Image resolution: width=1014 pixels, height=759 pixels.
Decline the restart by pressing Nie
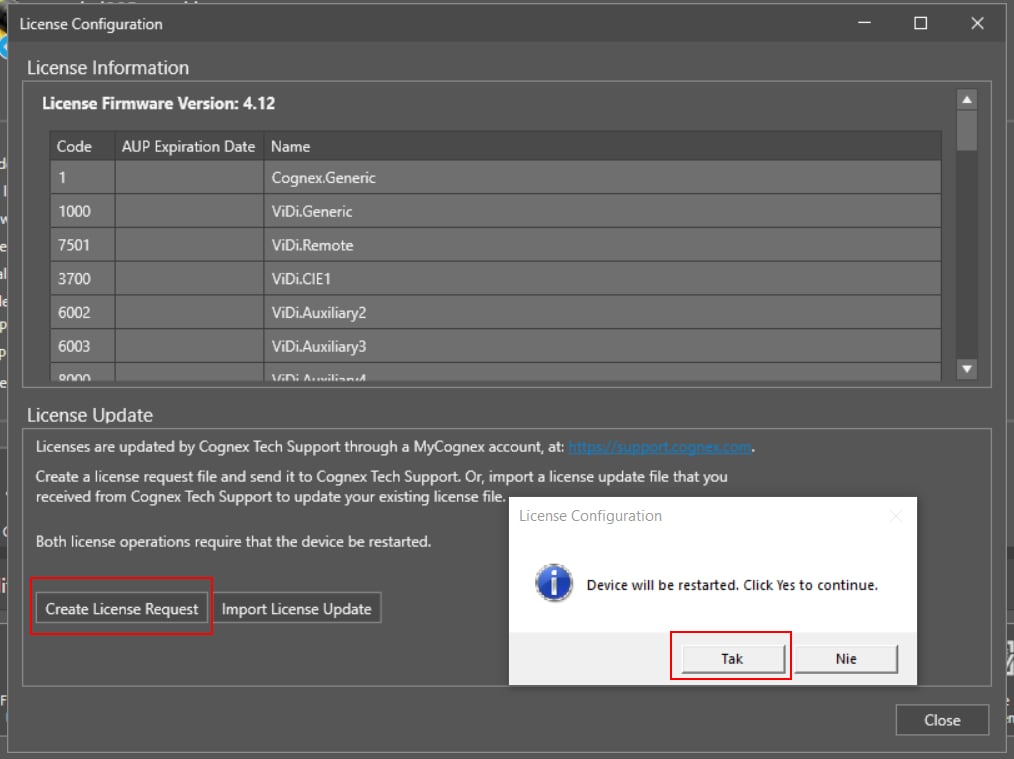[846, 658]
